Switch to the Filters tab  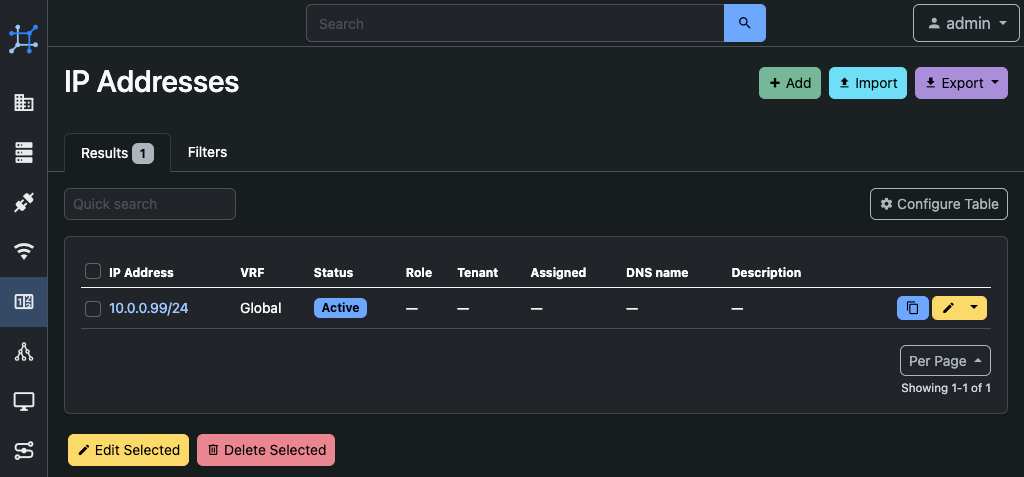[208, 152]
